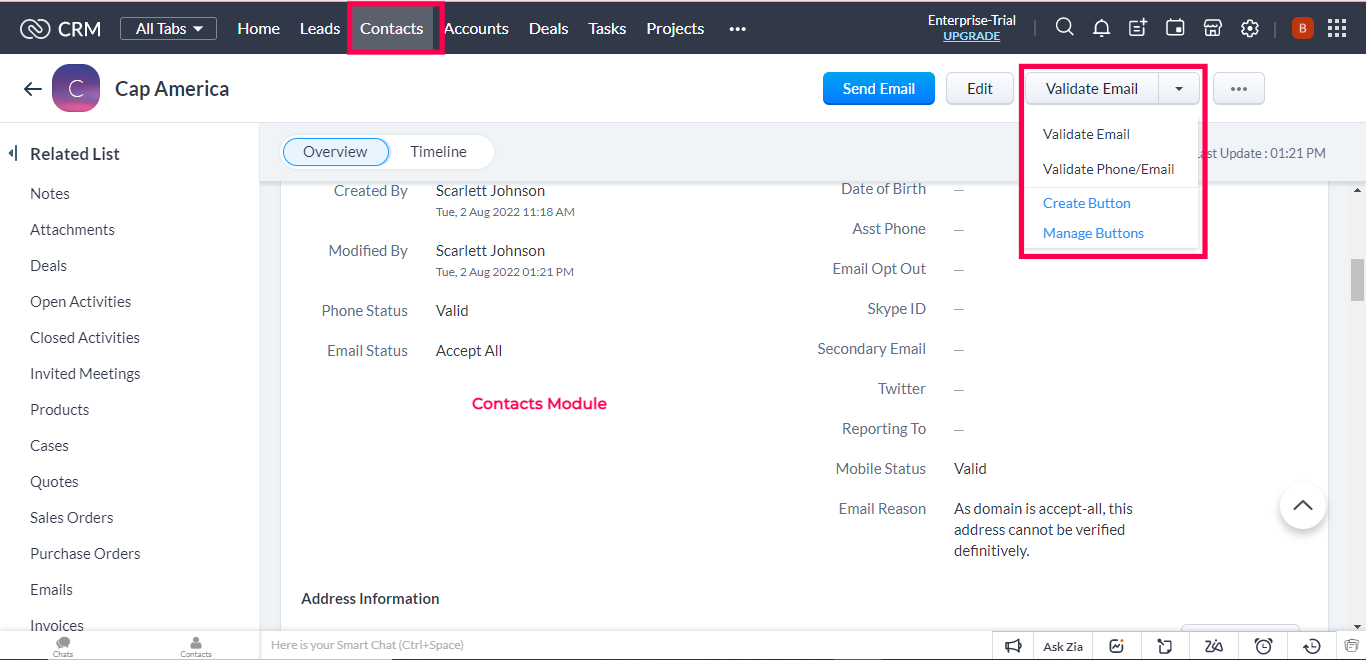This screenshot has width=1366, height=660.
Task: Open the reminders alarm clock icon
Action: (1264, 646)
